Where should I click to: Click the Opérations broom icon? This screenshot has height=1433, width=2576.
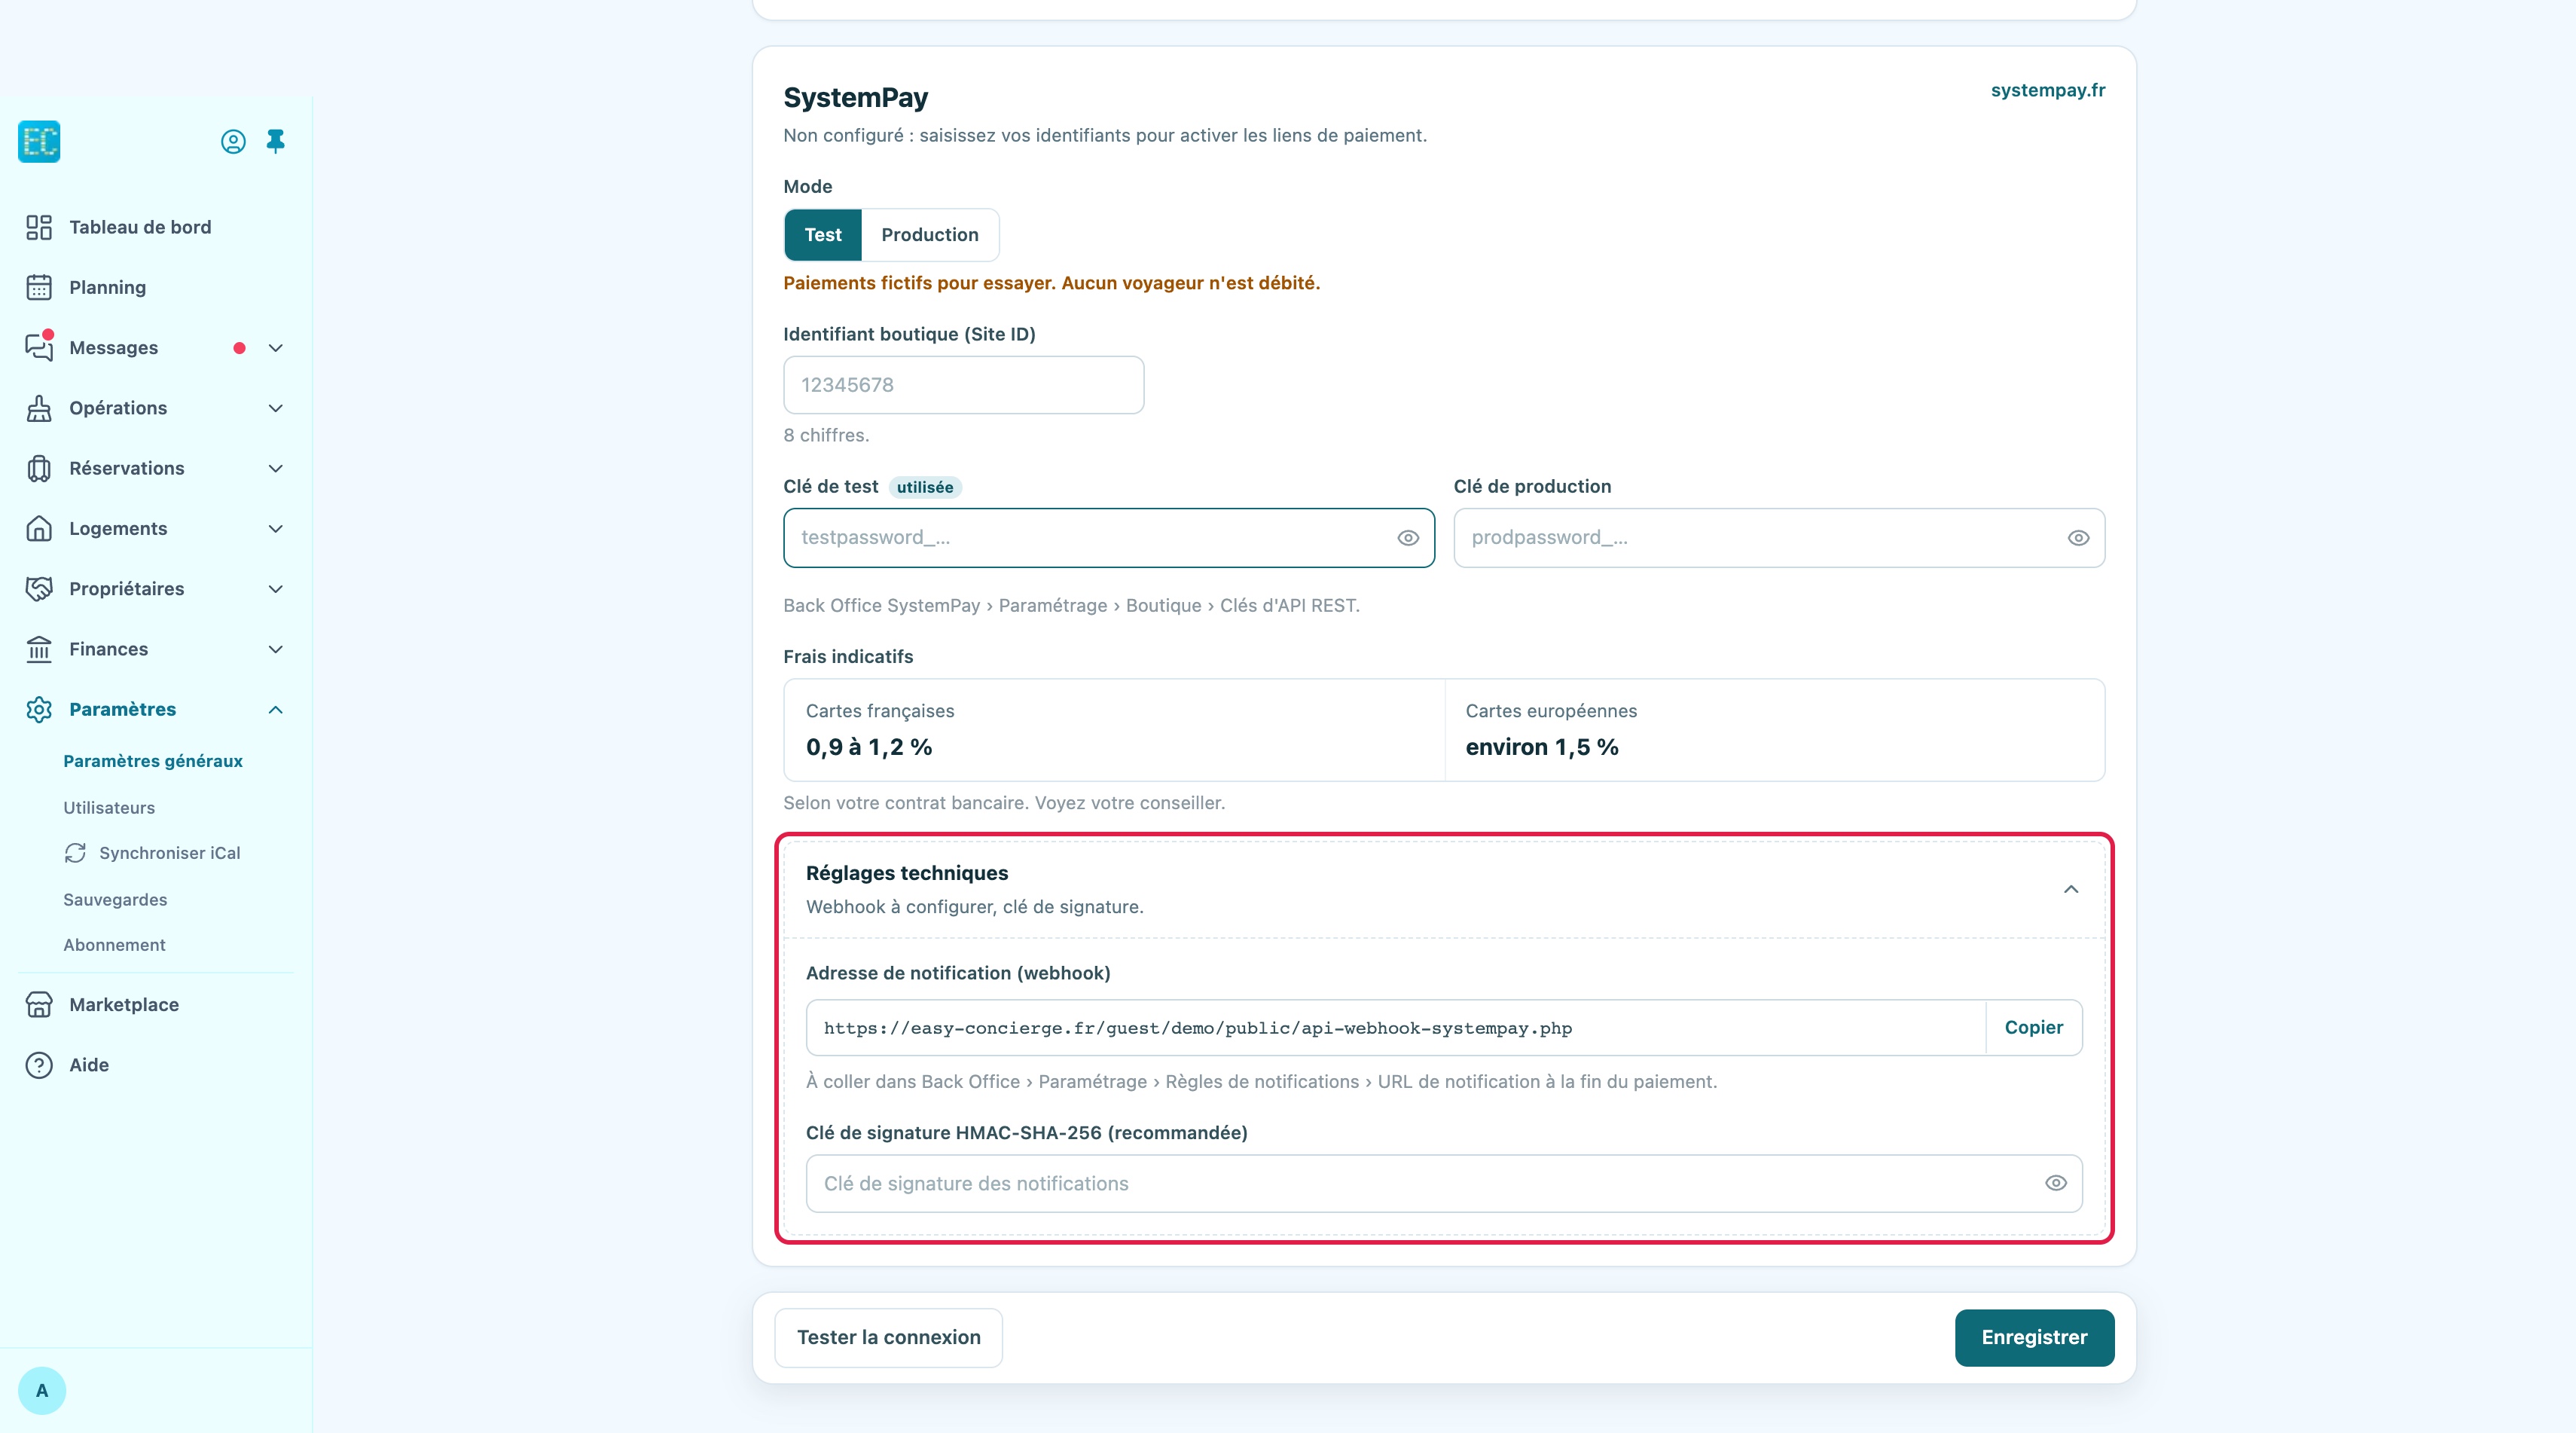click(x=39, y=408)
